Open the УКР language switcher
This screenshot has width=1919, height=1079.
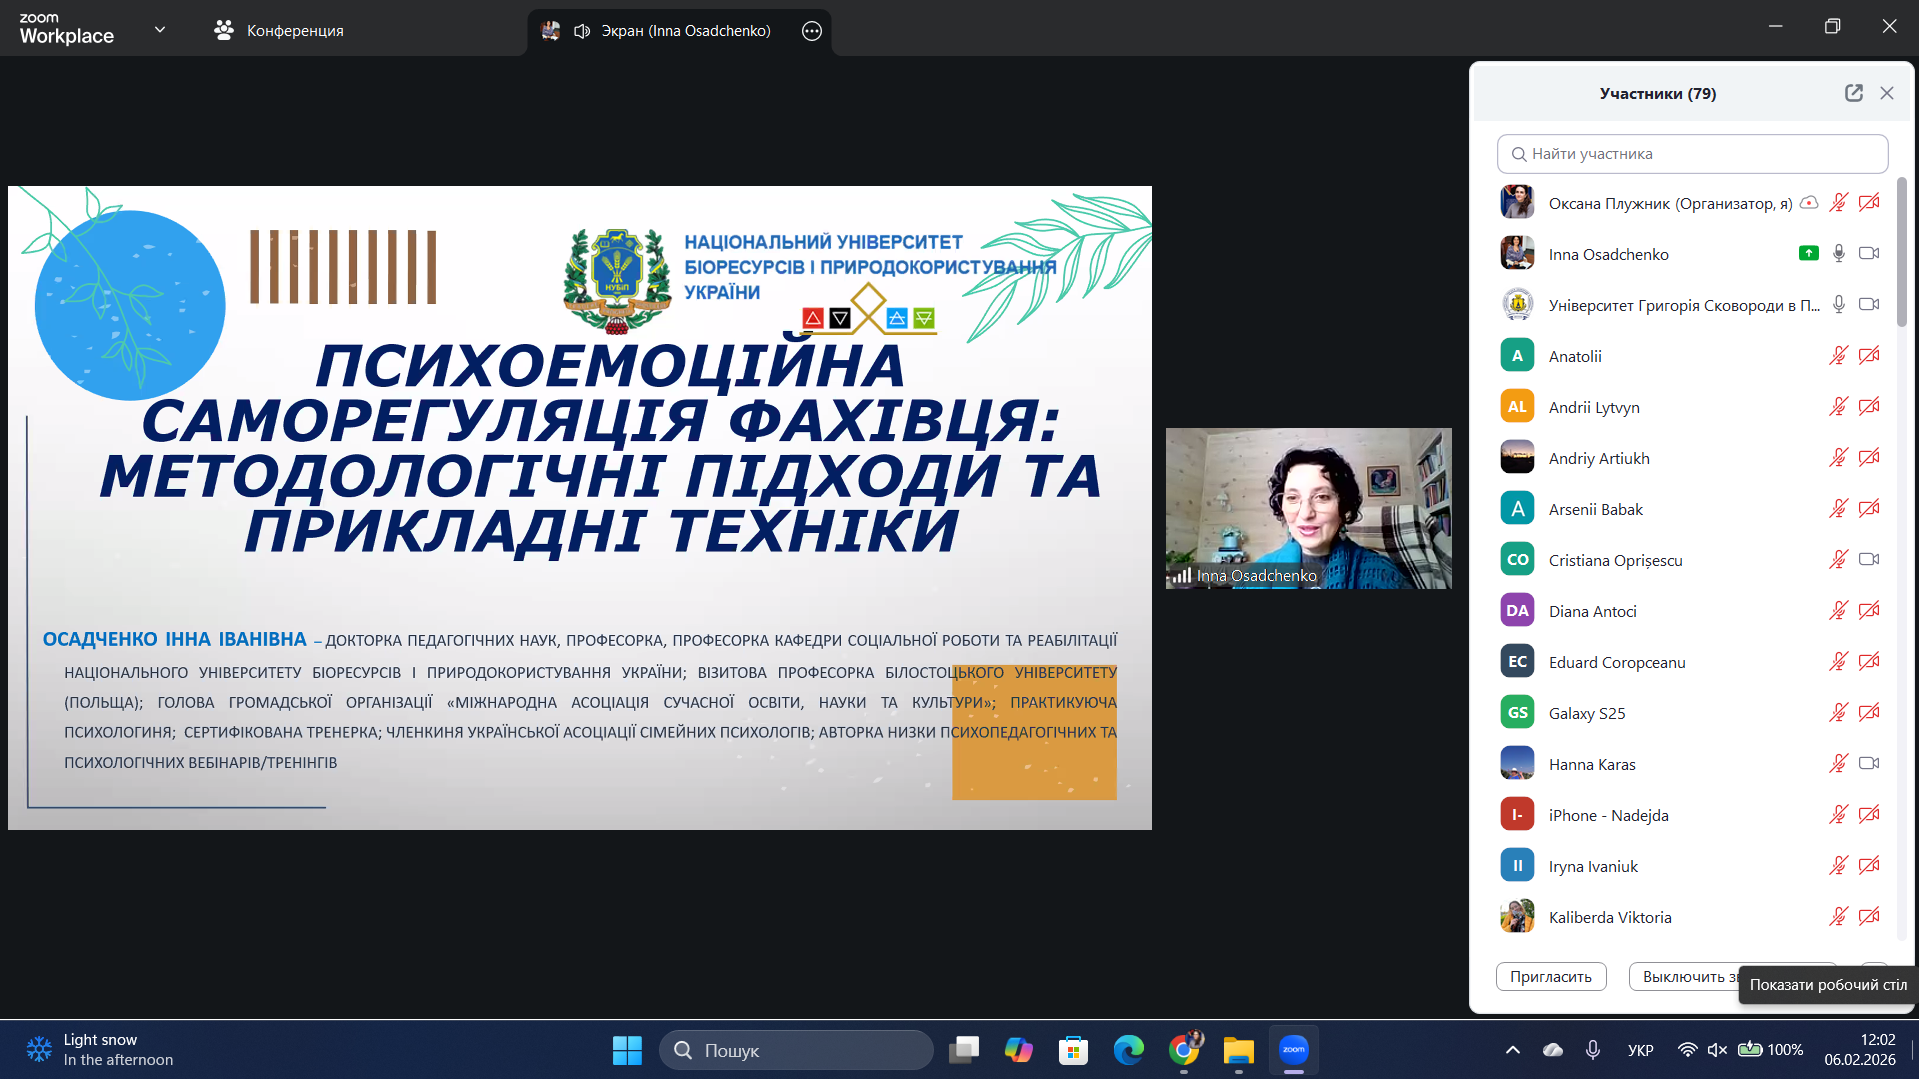pyautogui.click(x=1640, y=1050)
